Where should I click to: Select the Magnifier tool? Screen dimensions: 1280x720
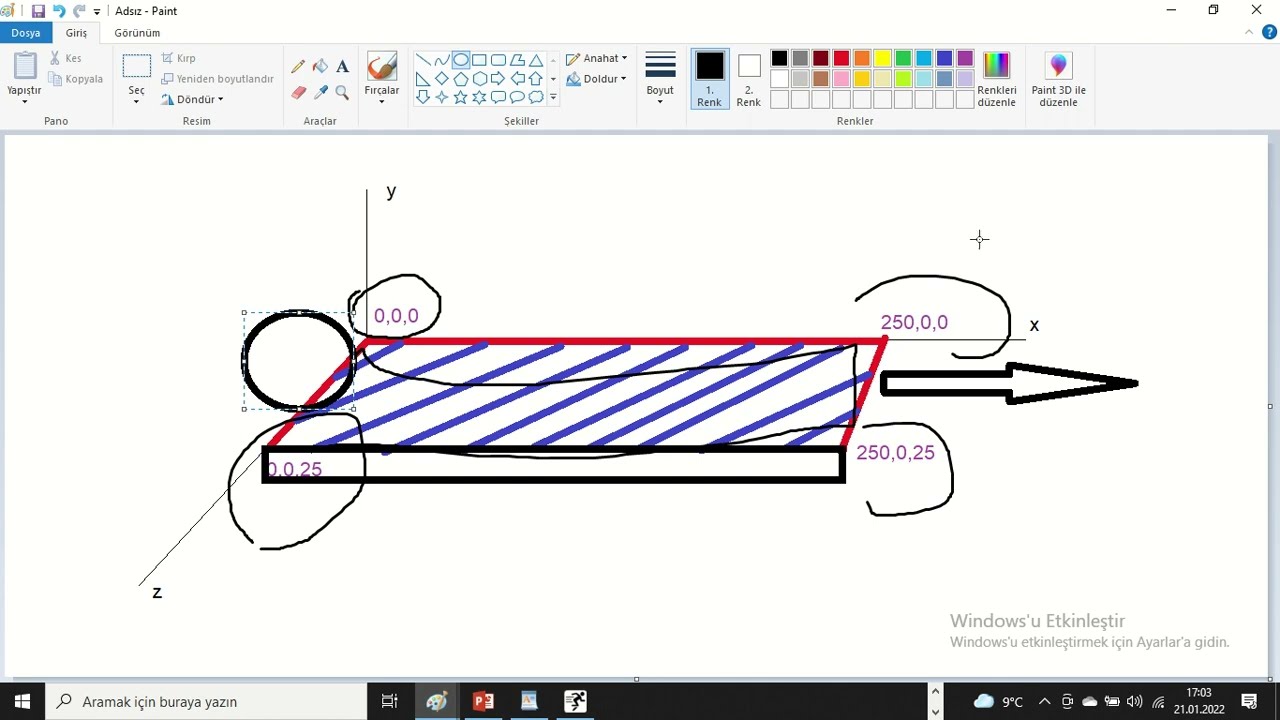[342, 92]
